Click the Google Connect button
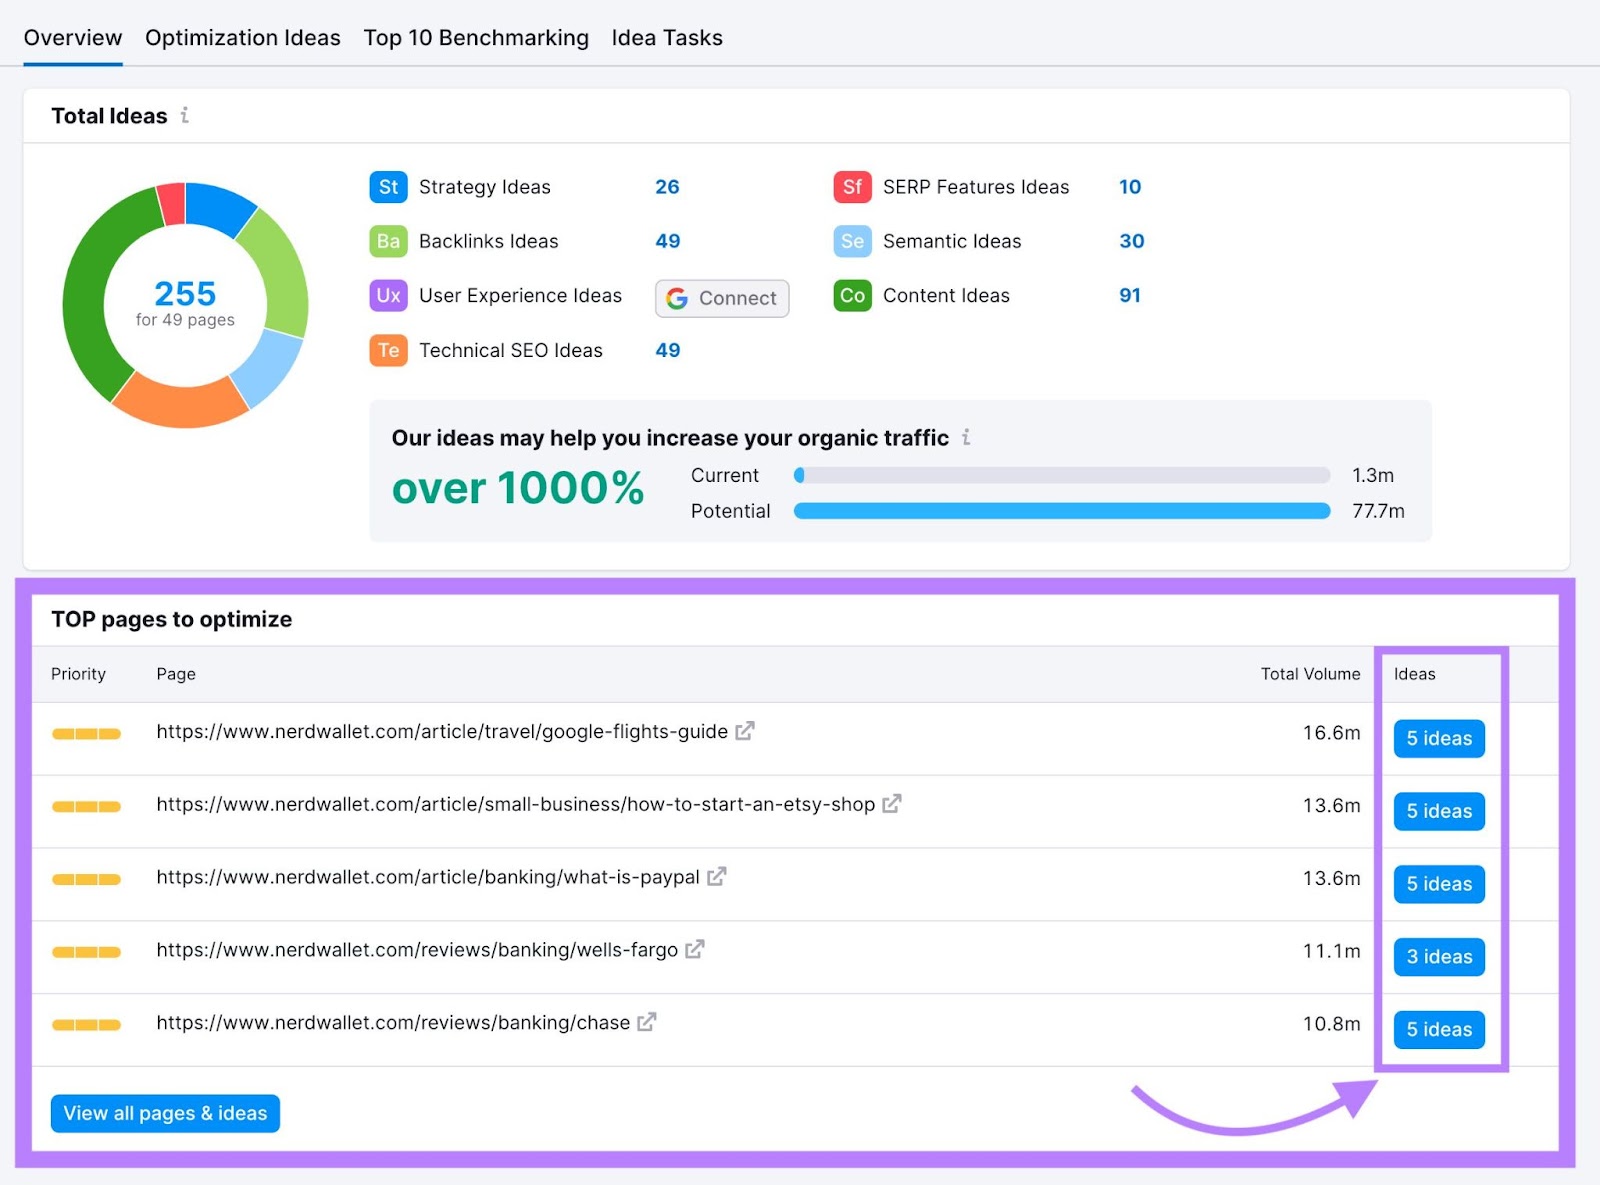Screen dimensions: 1600x1185 pyautogui.click(x=722, y=298)
